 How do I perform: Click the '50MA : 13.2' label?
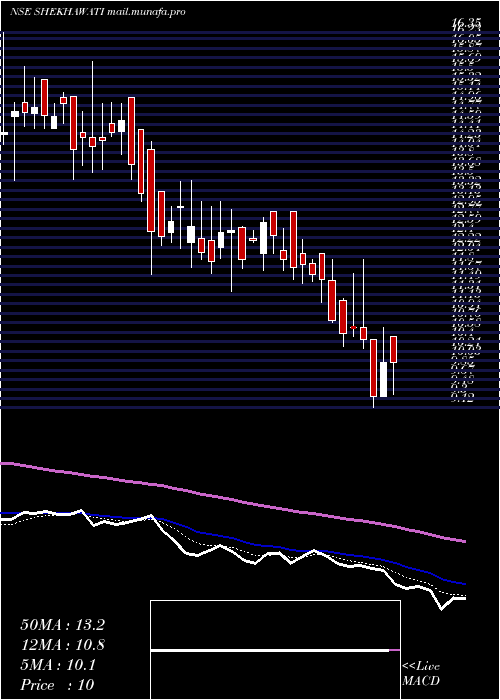pos(62,625)
